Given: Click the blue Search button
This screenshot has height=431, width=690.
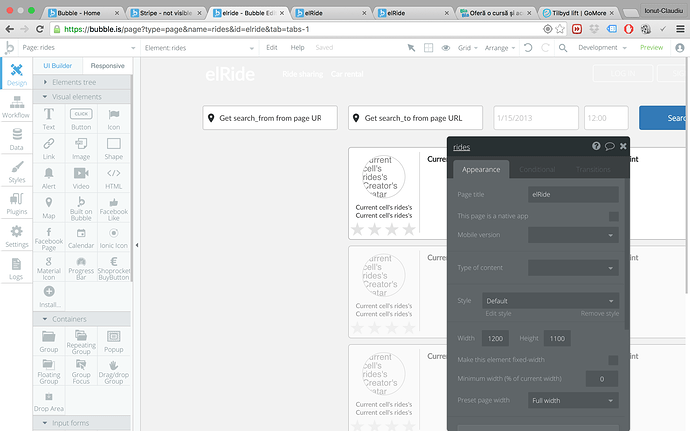Looking at the screenshot, I should [662, 118].
